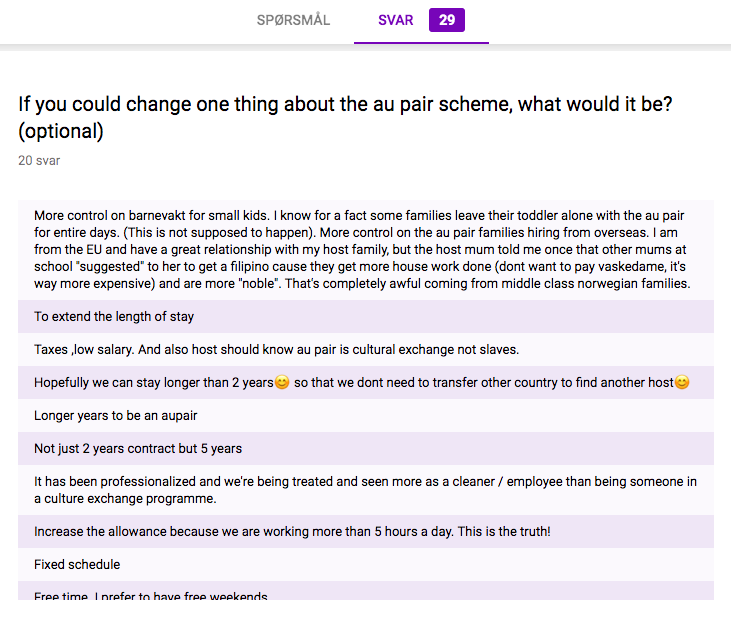Select the "To extend the length of stay" answer
This screenshot has width=731, height=640.
point(114,317)
